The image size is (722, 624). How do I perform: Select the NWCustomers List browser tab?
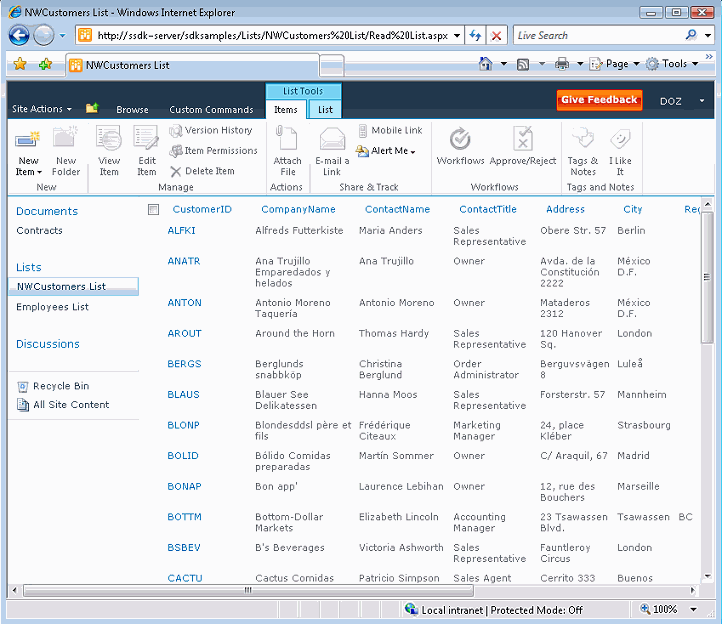[192, 65]
